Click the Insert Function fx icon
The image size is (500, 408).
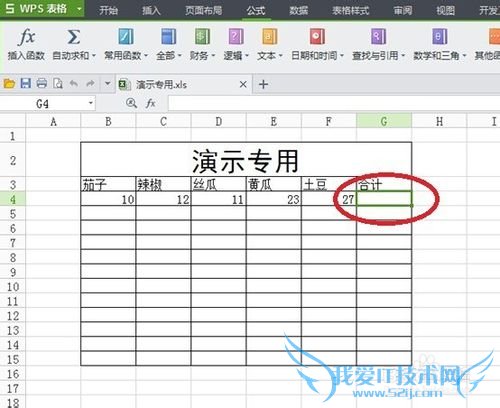coord(26,37)
